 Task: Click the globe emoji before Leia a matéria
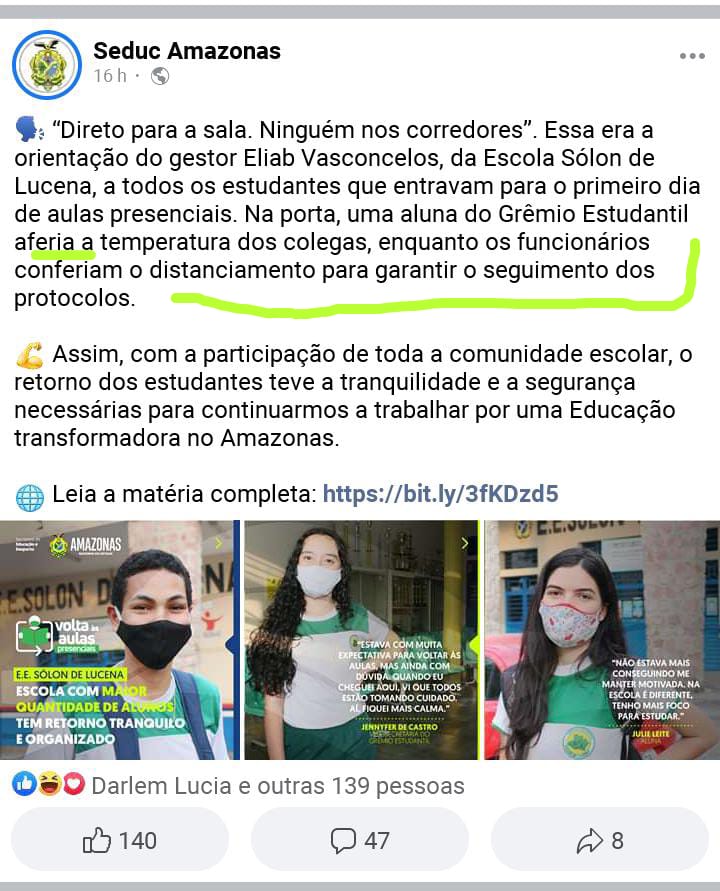(x=30, y=495)
